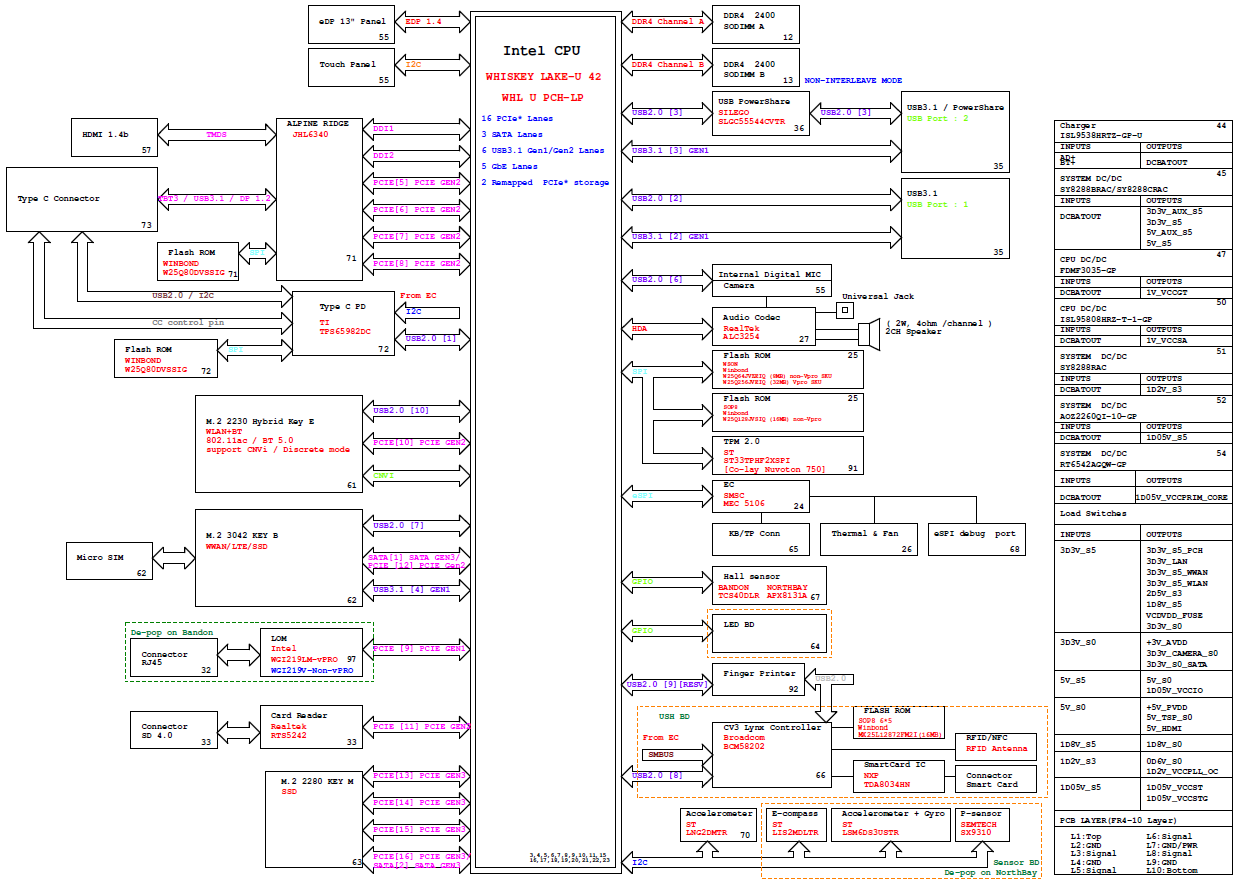This screenshot has height=880, width=1237.
Task: Select the NON-INTERLEAVE MODE note
Action: point(853,80)
